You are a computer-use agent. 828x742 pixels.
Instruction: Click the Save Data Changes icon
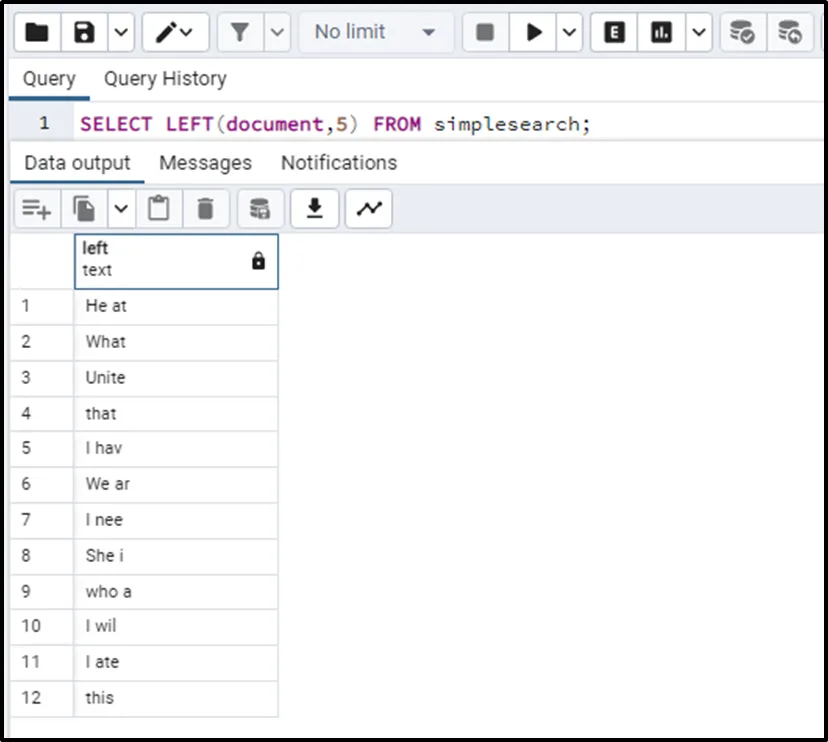pyautogui.click(x=260, y=209)
